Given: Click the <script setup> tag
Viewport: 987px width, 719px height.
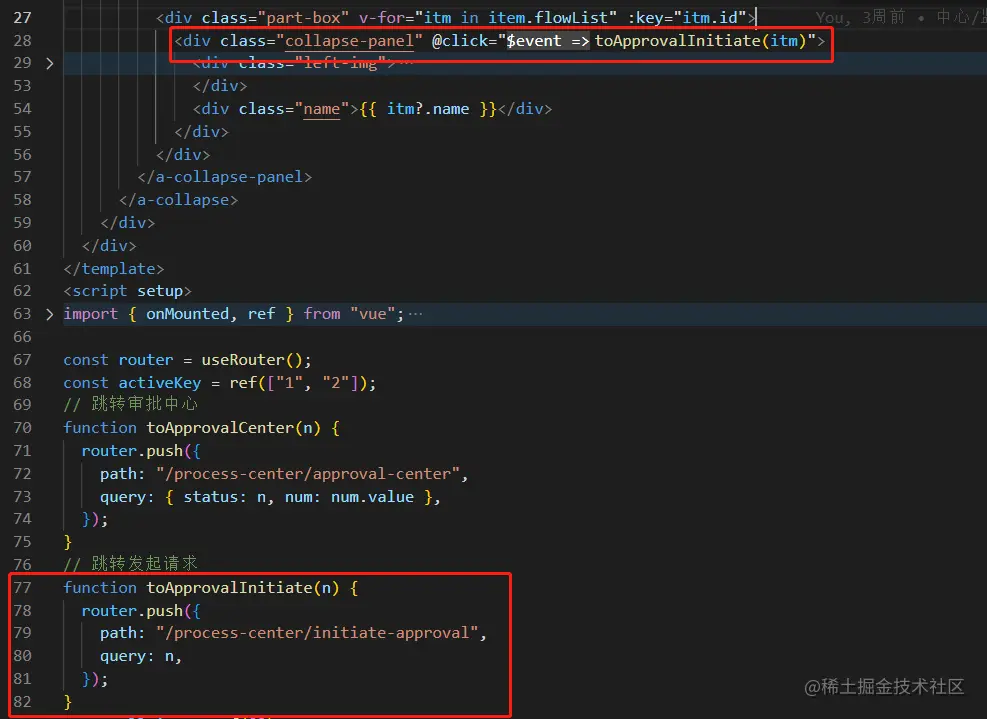Looking at the screenshot, I should pyautogui.click(x=127, y=291).
